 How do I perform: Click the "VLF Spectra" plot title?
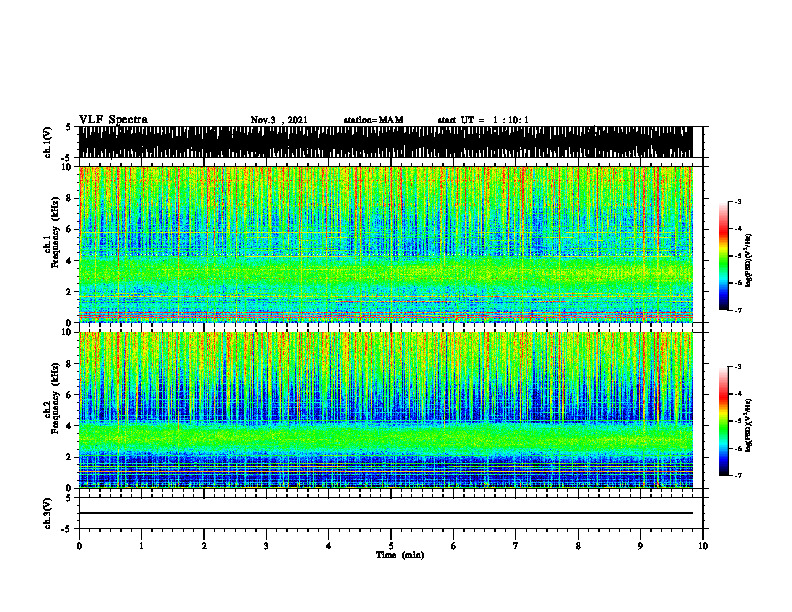(113, 120)
